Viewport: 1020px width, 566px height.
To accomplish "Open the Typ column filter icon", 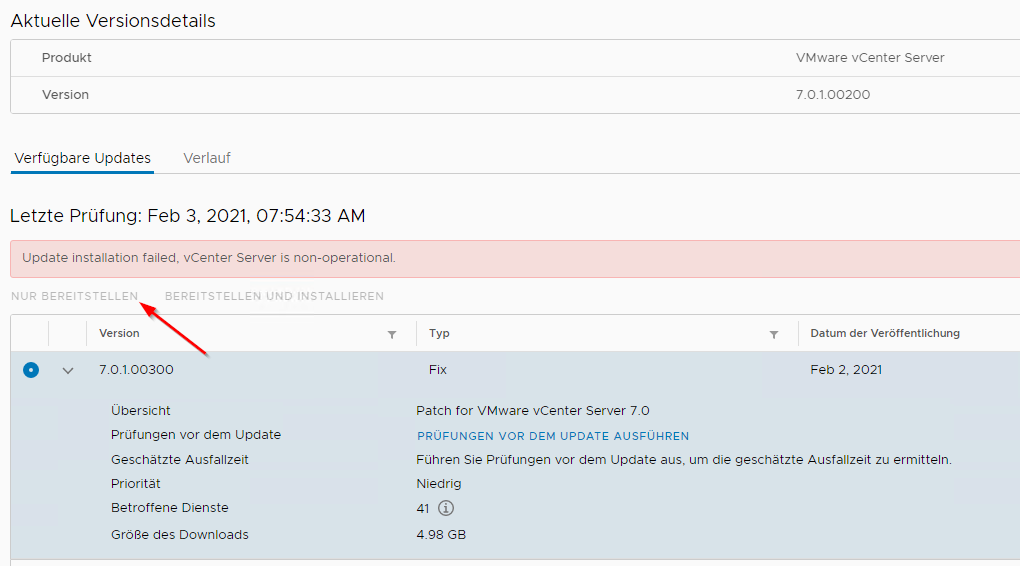I will 773,334.
